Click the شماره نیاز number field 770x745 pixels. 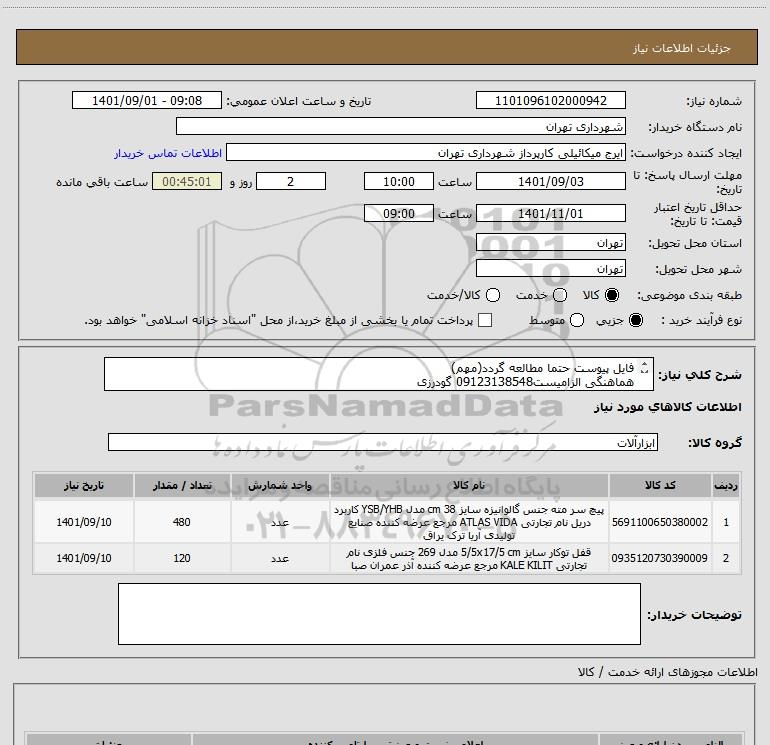click(x=550, y=100)
